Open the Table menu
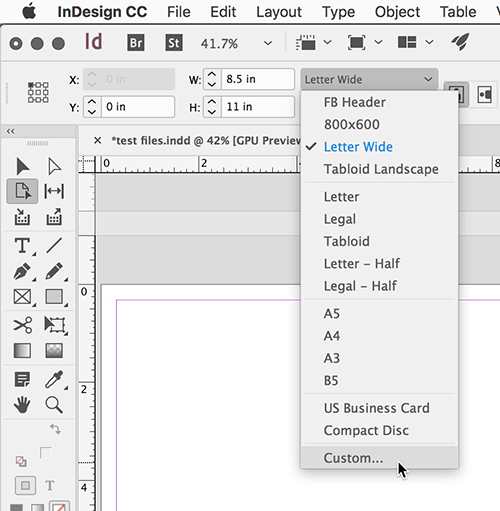This screenshot has width=500, height=511. coord(458,12)
